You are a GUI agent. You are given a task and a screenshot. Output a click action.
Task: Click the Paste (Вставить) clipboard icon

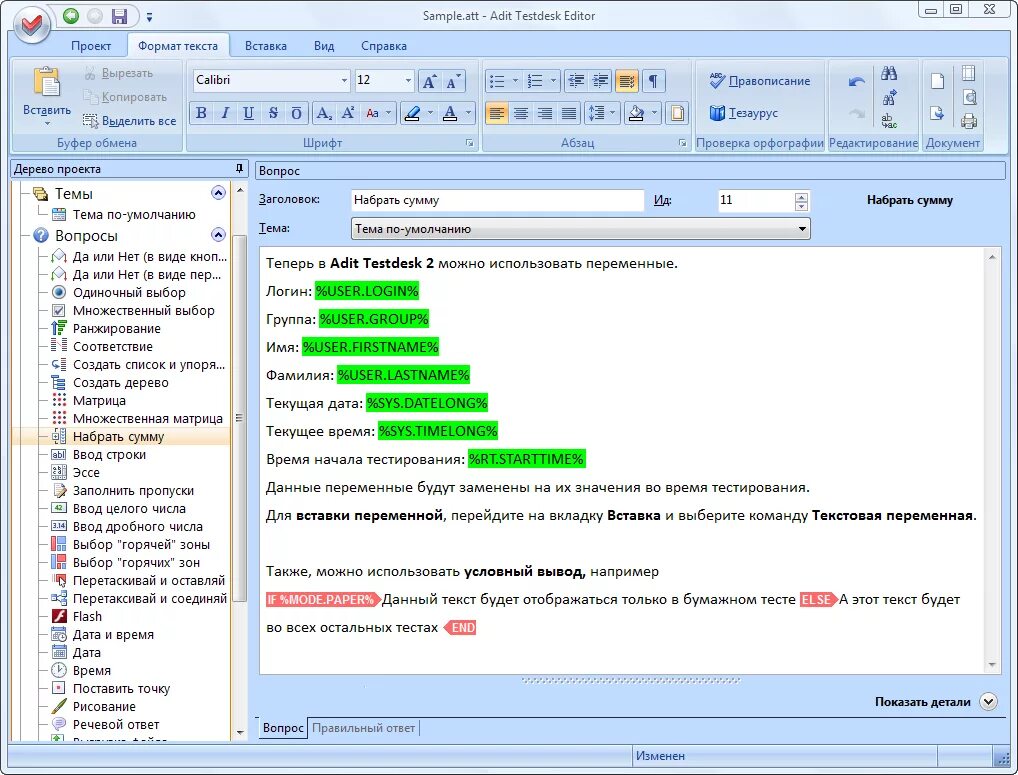pos(46,82)
